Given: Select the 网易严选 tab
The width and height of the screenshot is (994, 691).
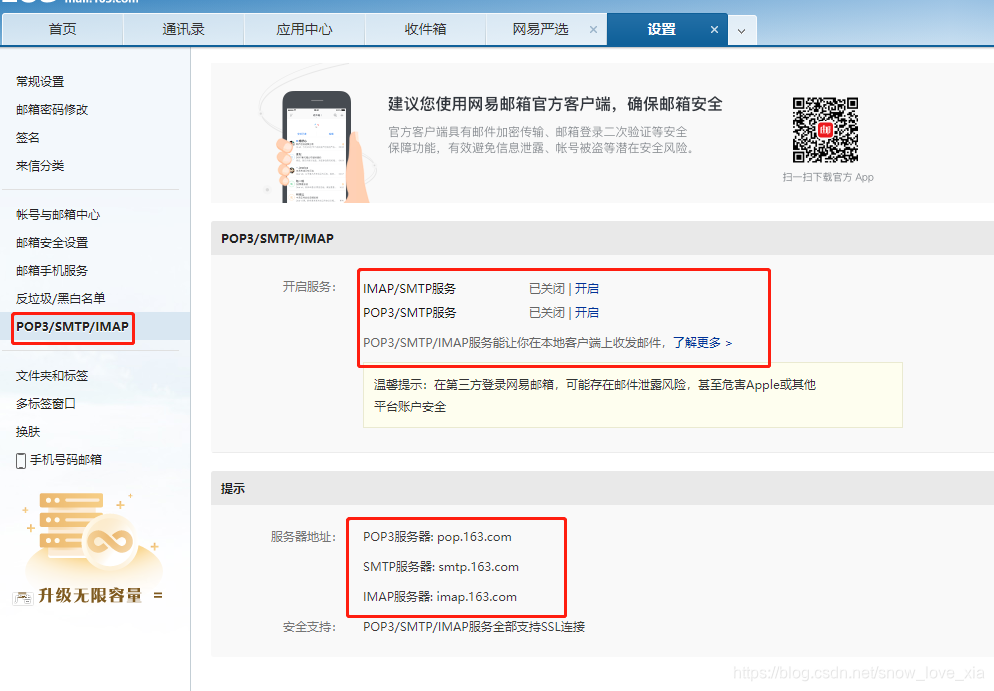Looking at the screenshot, I should click(x=540, y=30).
